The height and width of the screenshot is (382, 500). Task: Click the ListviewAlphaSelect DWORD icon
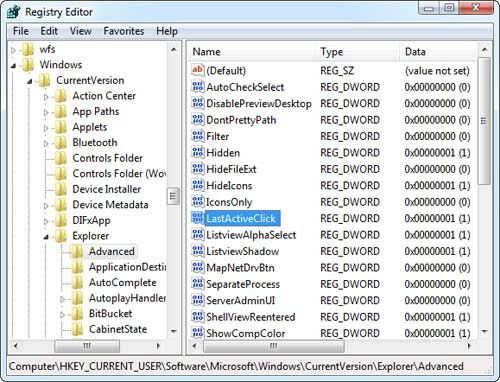197,234
